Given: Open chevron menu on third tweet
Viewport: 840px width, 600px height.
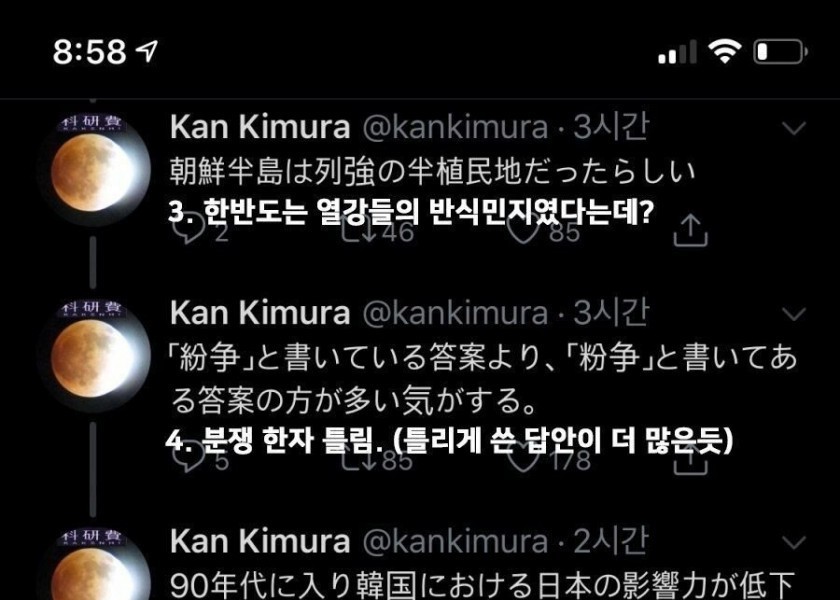Looking at the screenshot, I should click(794, 542).
